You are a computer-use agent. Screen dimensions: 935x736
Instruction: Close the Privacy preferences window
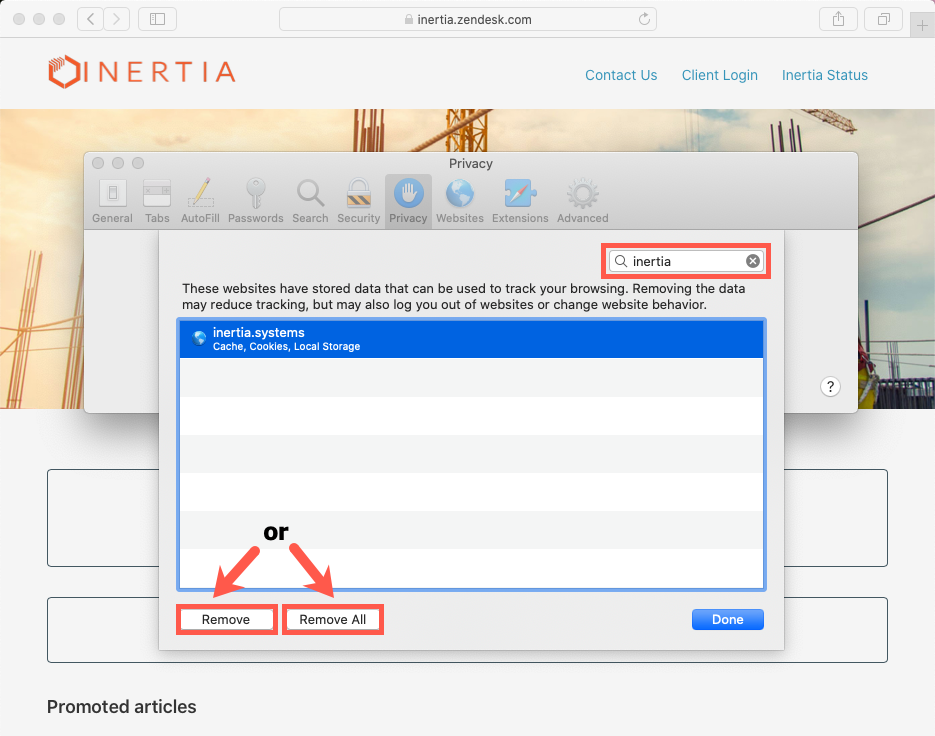[x=98, y=163]
